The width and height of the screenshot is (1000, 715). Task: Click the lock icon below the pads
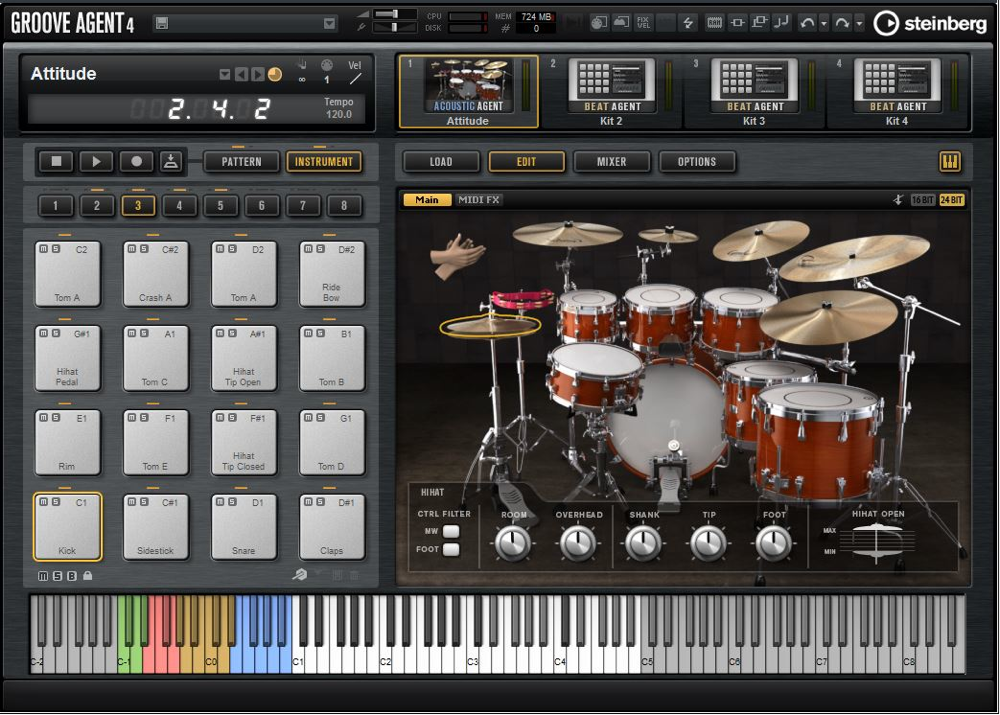(88, 576)
